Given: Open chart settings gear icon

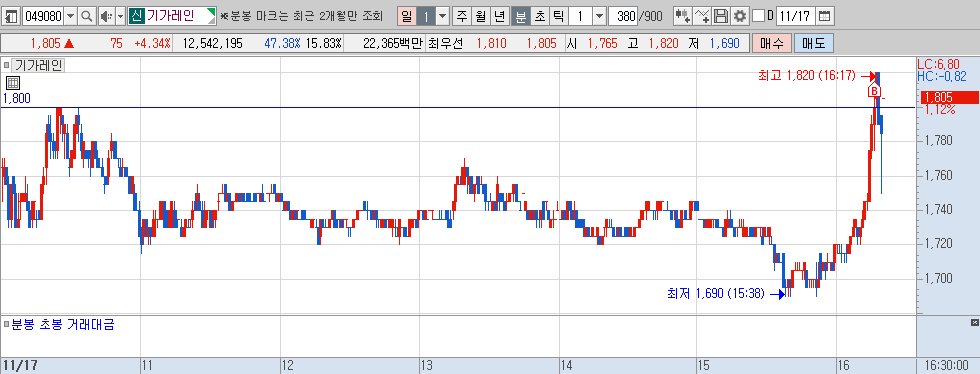Looking at the screenshot, I should 740,16.
